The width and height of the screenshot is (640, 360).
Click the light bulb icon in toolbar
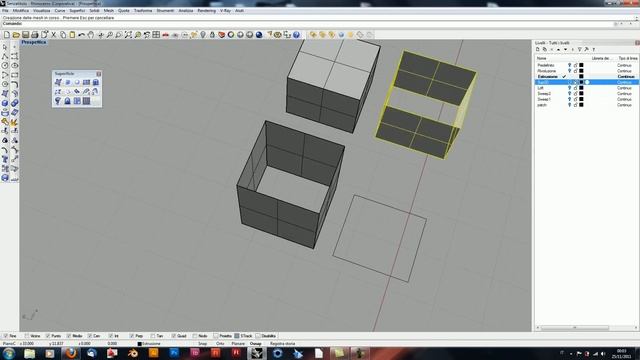[203, 35]
